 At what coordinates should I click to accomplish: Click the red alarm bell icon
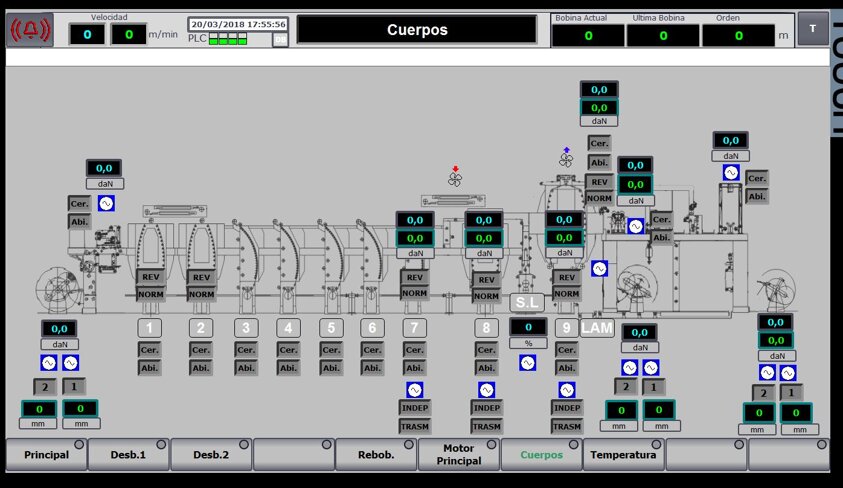click(30, 30)
